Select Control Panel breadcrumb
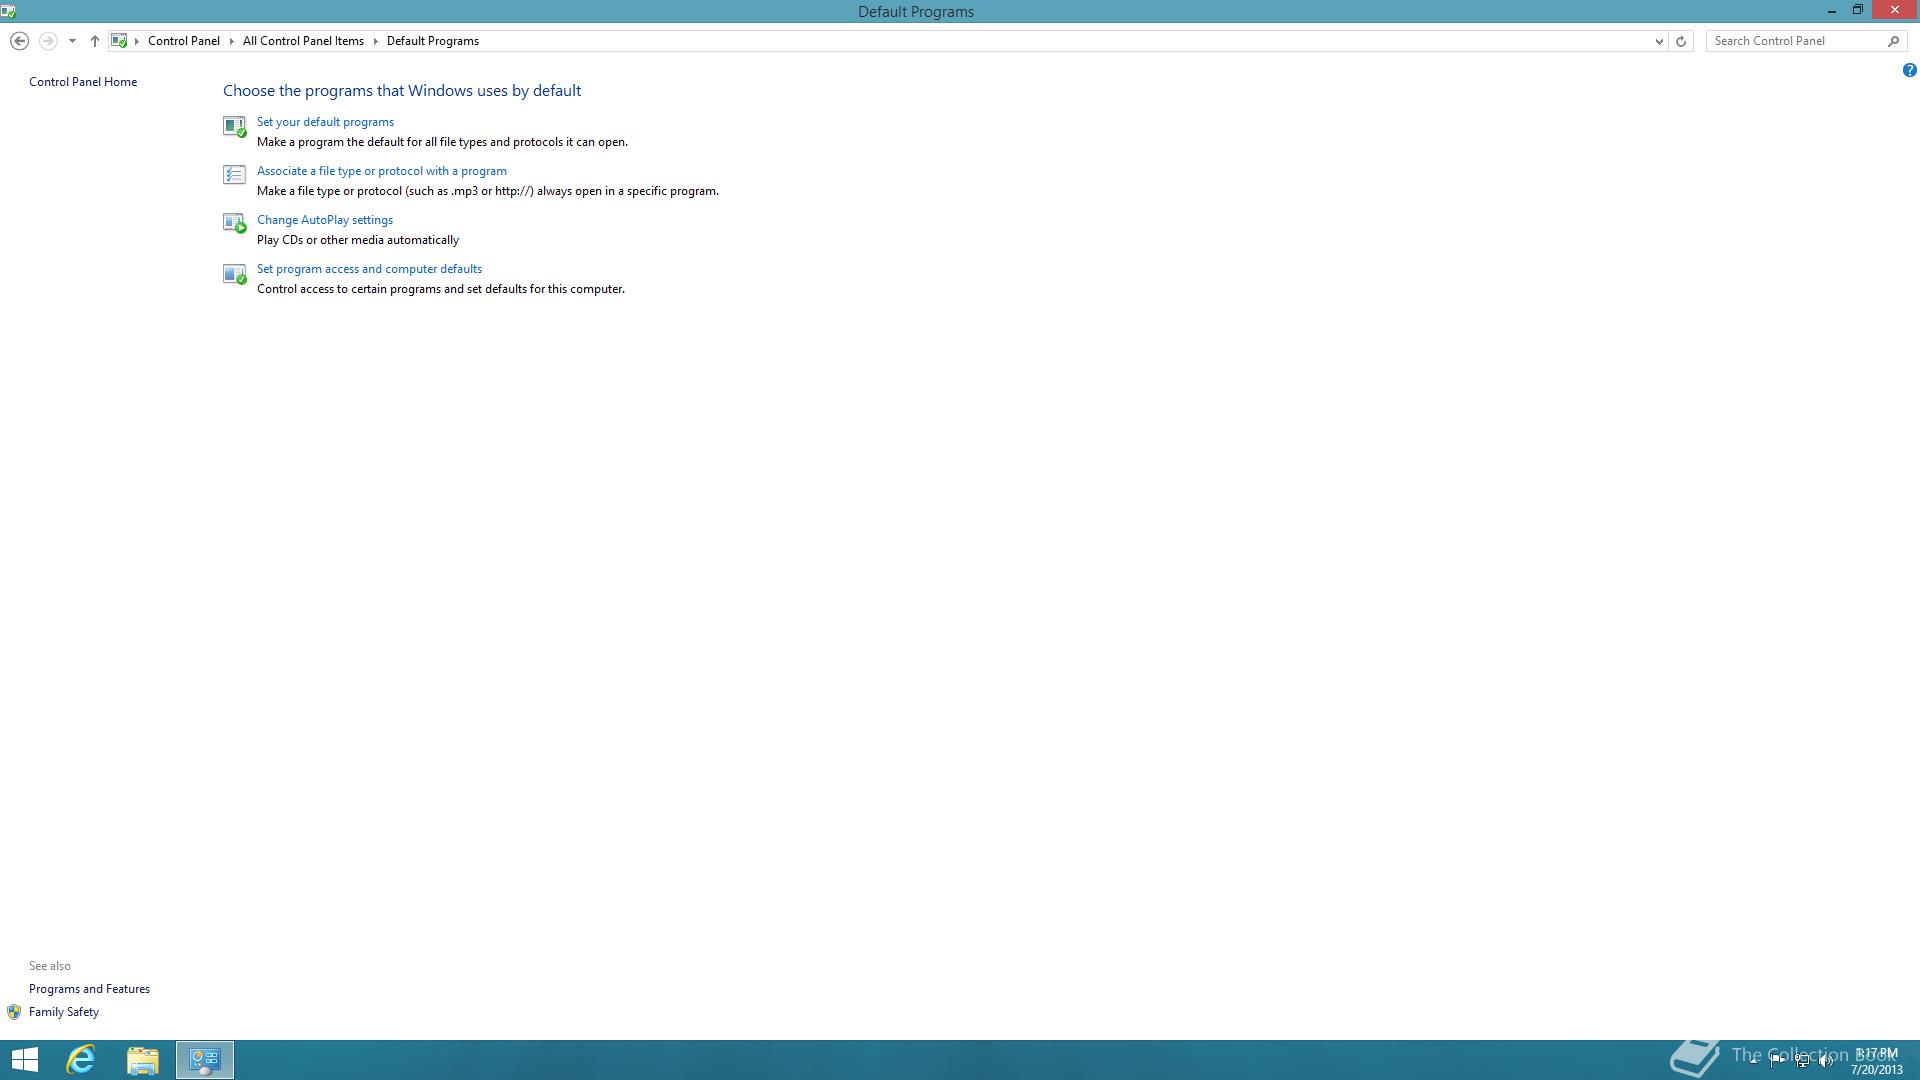The height and width of the screenshot is (1080, 1920). (x=184, y=41)
